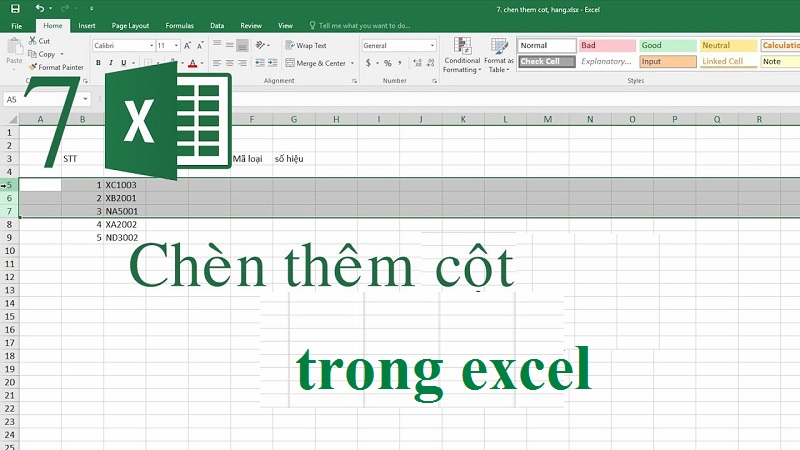800x450 pixels.
Task: Click the Undo arrow icon
Action: point(39,8)
